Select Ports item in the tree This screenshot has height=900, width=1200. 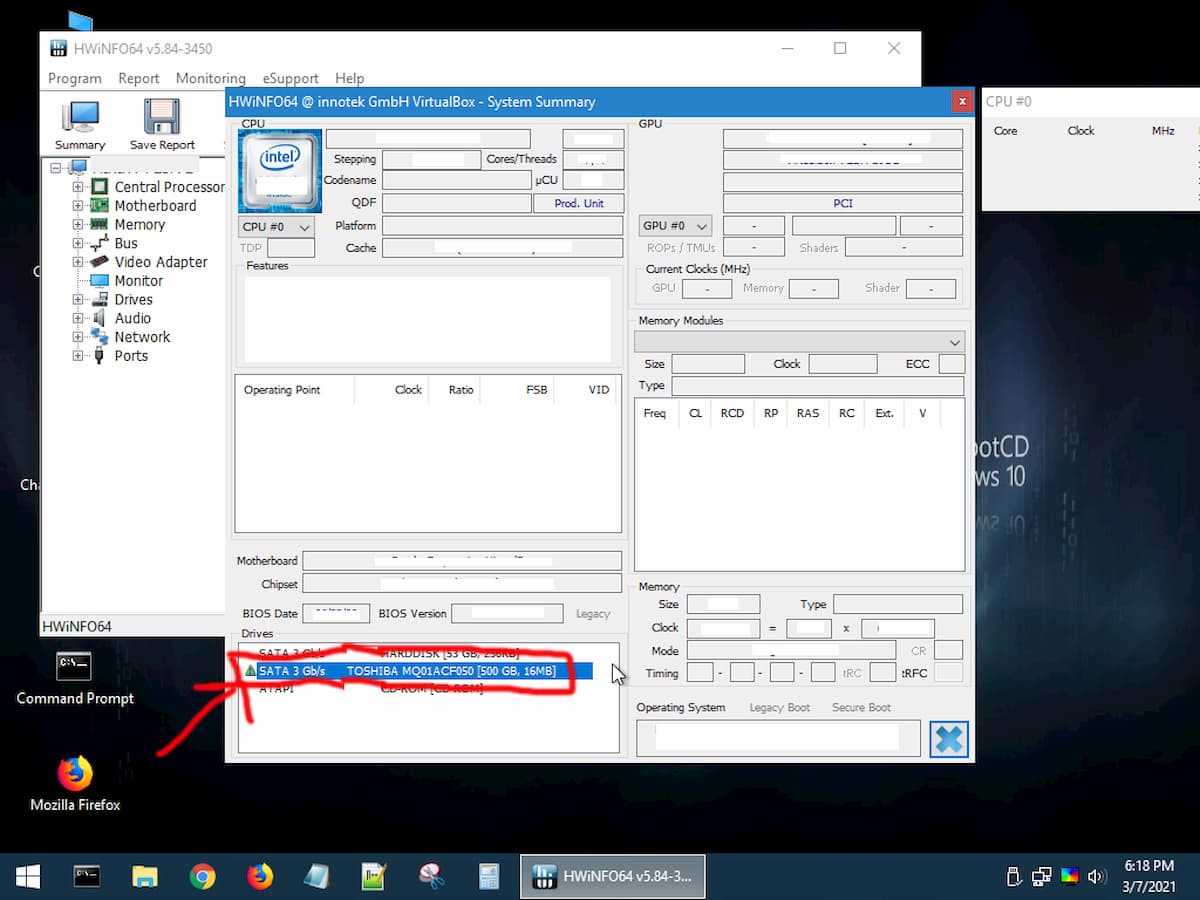(x=131, y=356)
